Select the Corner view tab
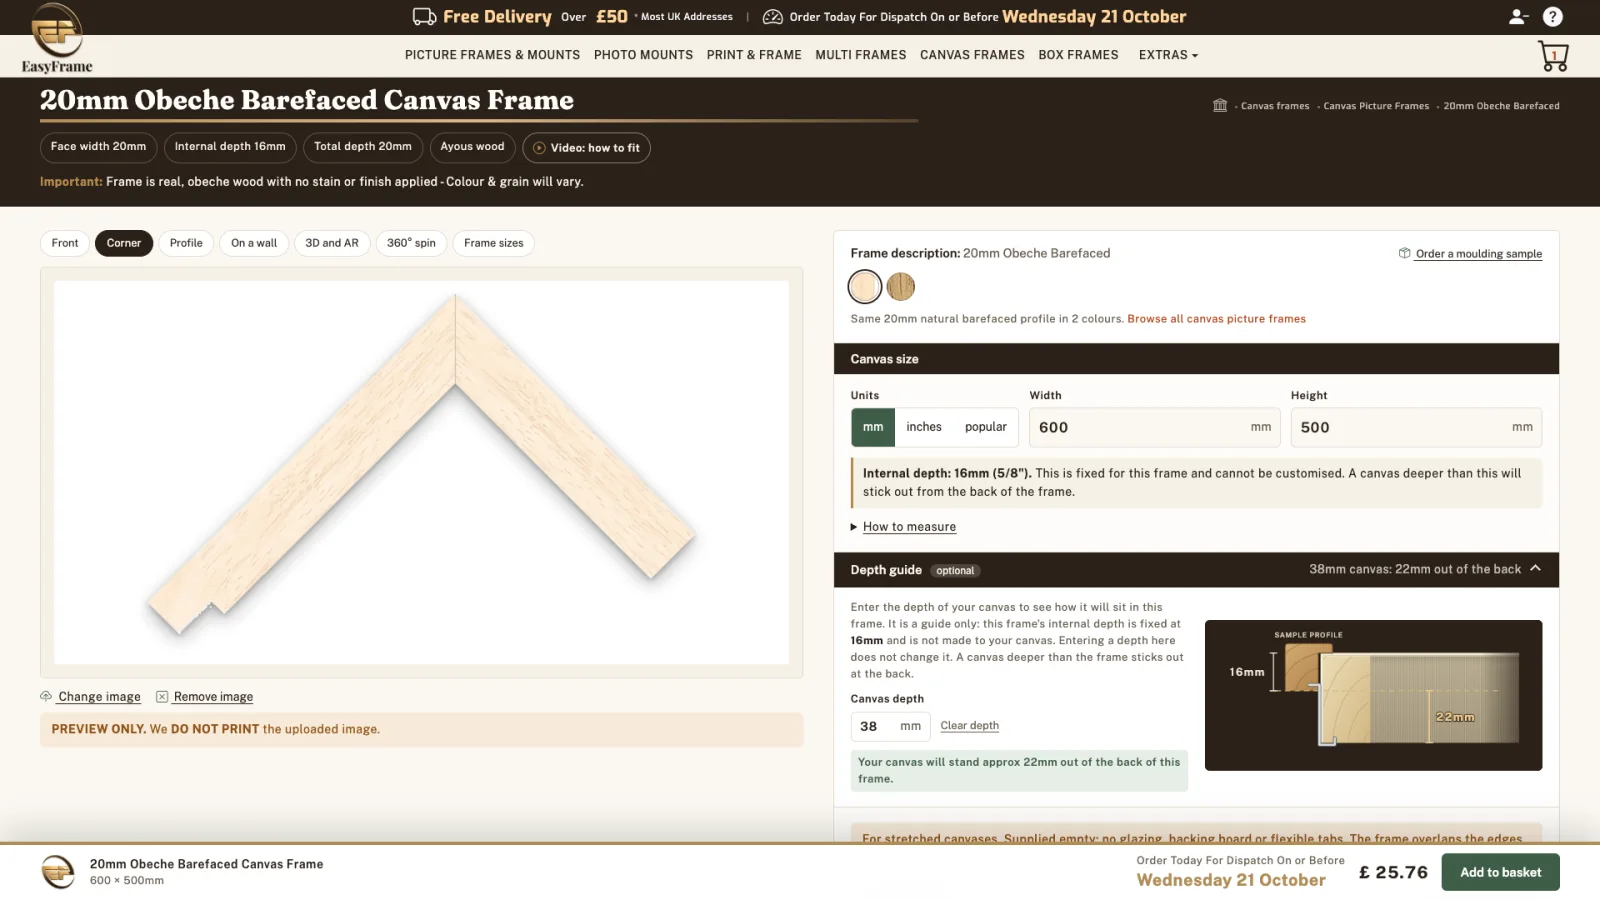The height and width of the screenshot is (900, 1600). coord(124,243)
